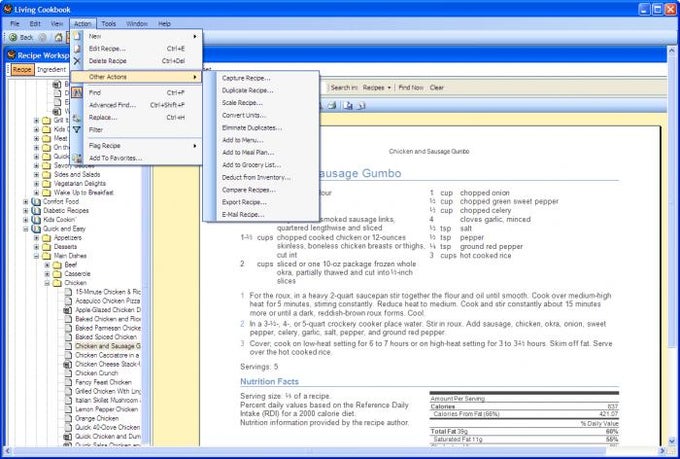Switch to the Ingredient tab

[51, 69]
